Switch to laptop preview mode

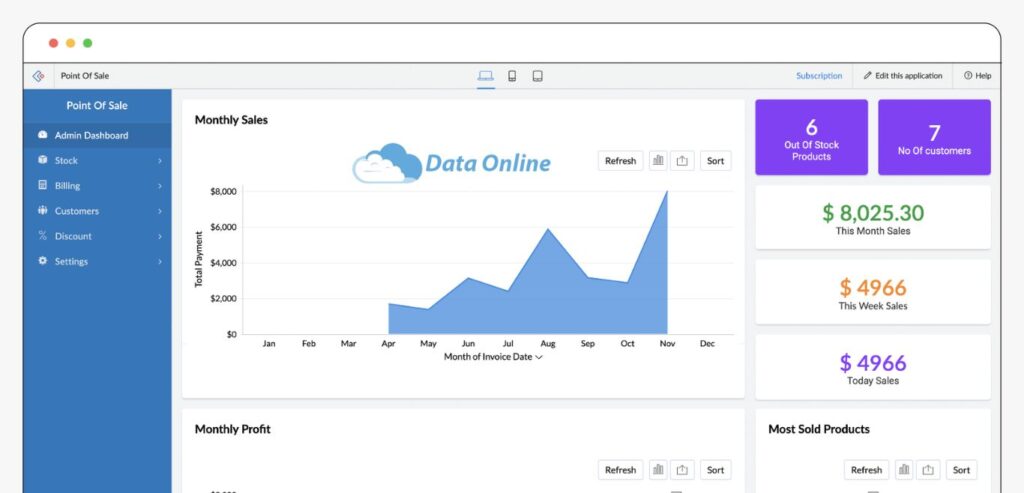click(485, 76)
